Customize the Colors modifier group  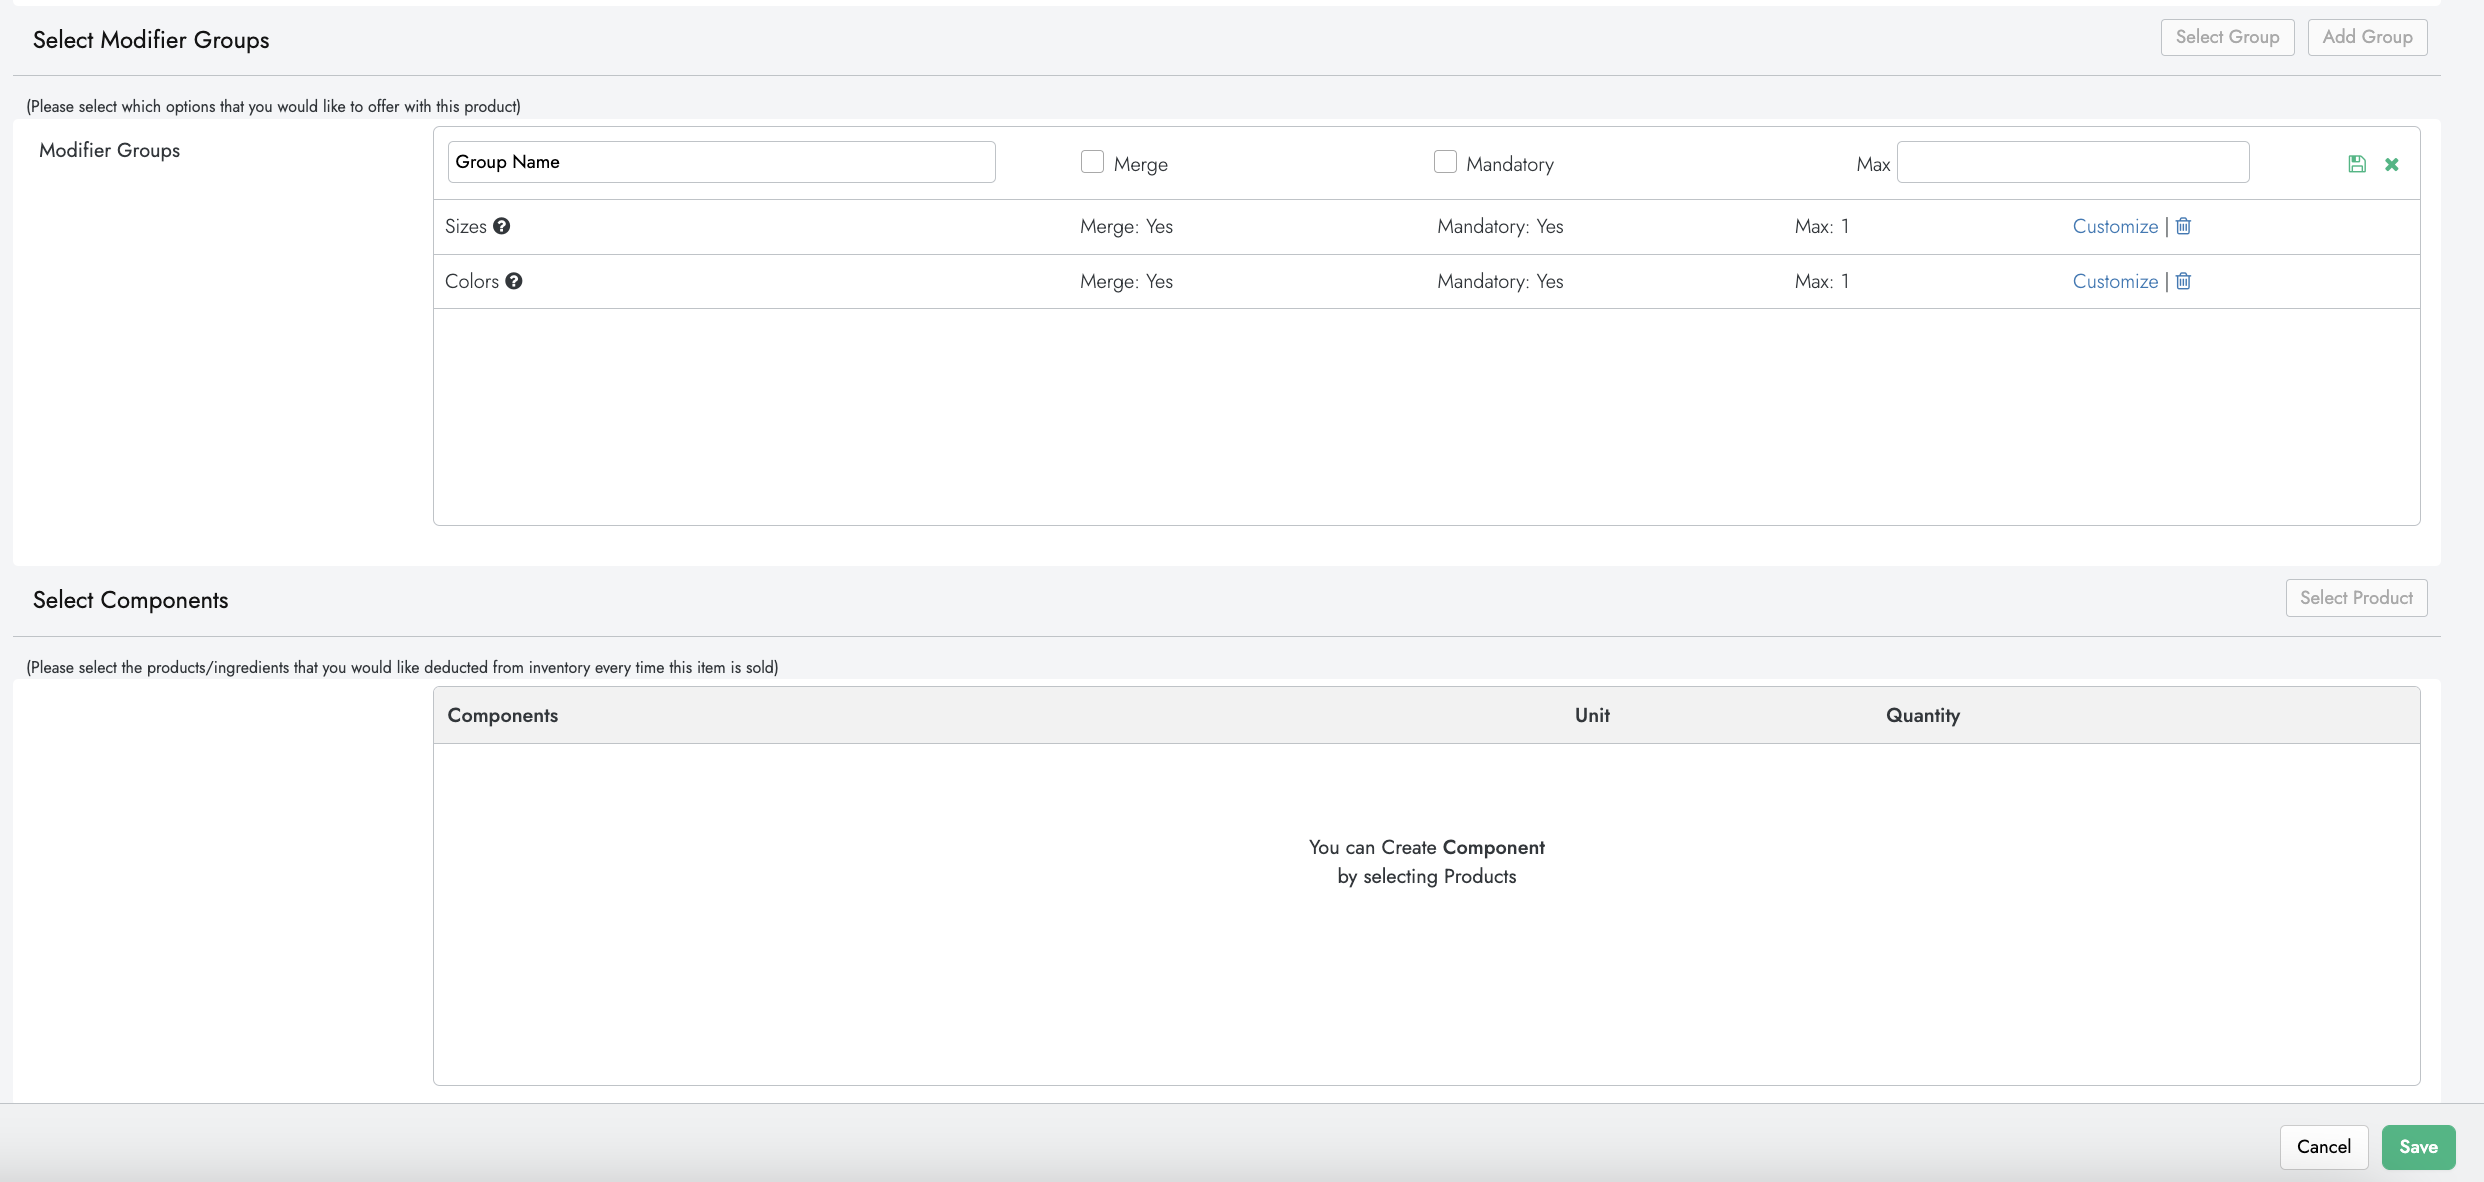pos(2115,280)
